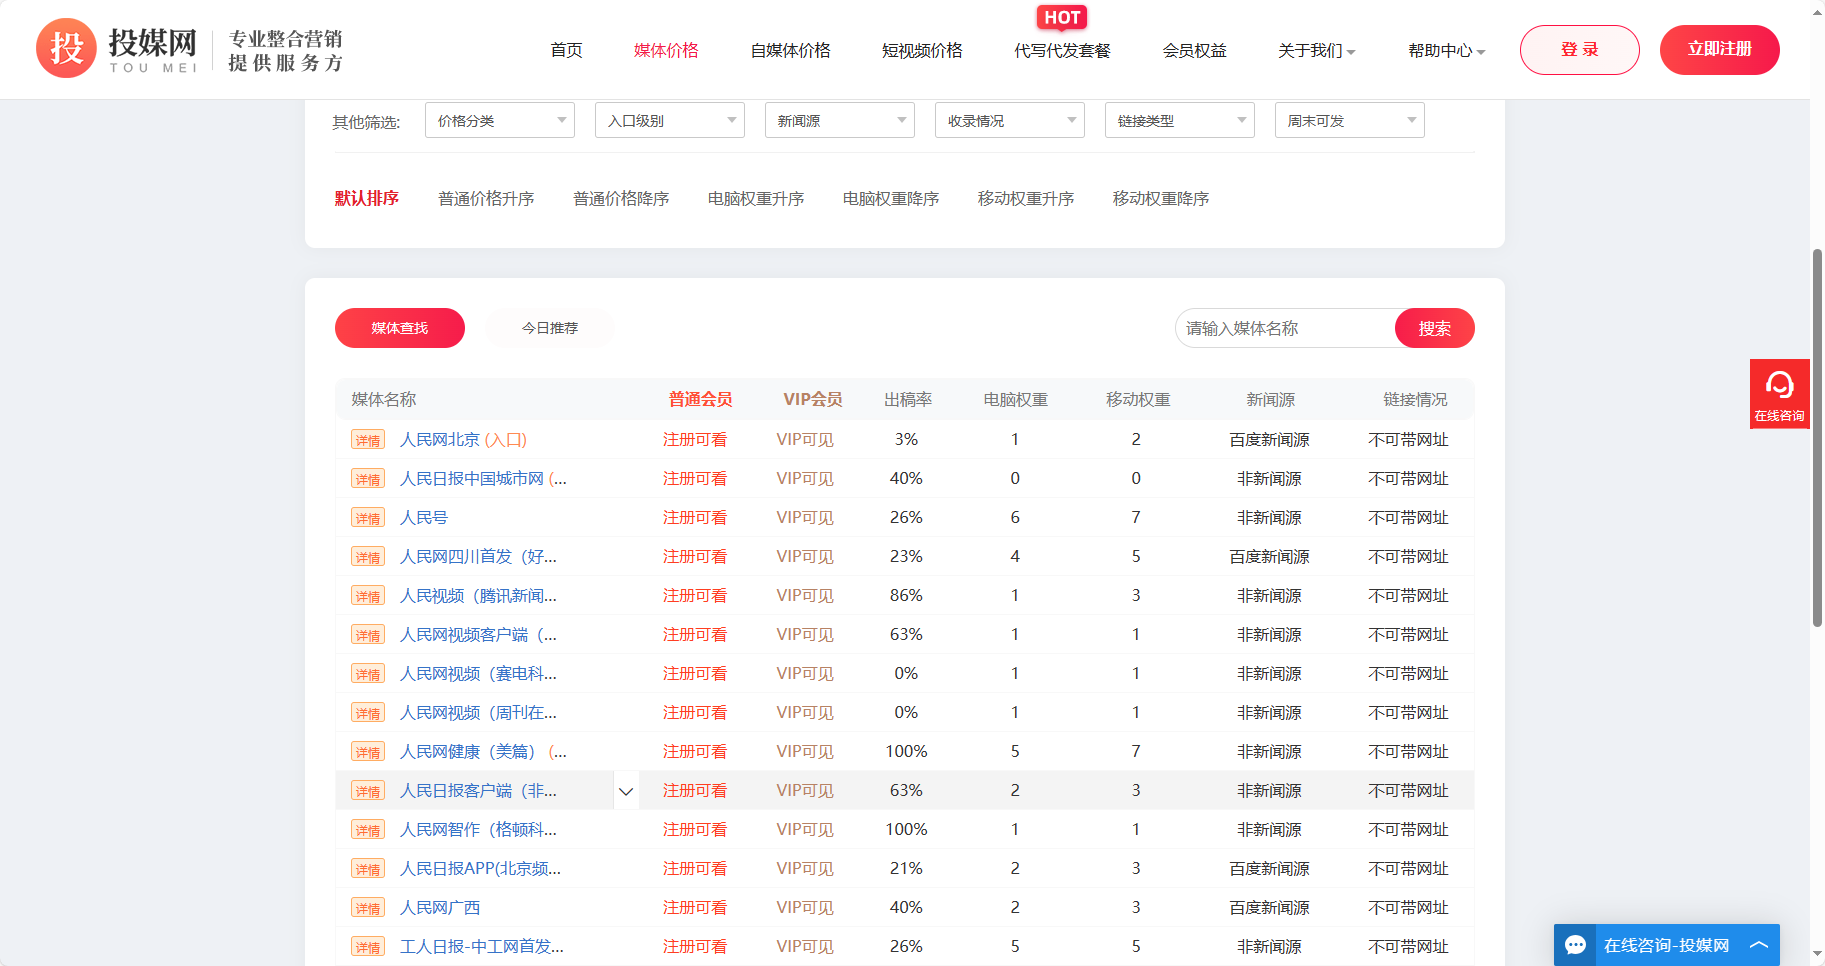Viewport: 1825px width, 966px height.
Task: Sort by 电脑权重升序
Action: click(756, 199)
